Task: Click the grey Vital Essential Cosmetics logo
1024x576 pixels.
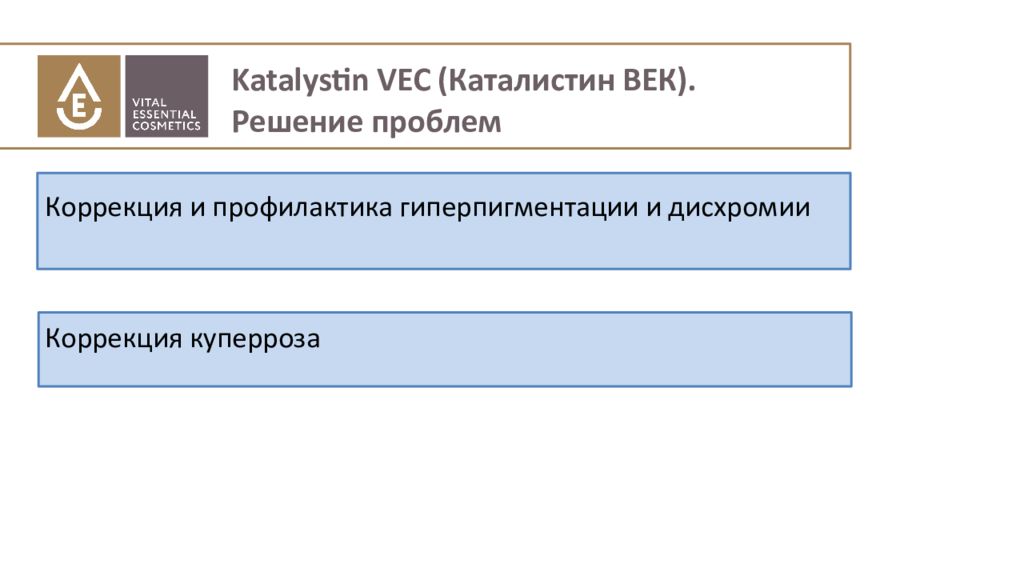Action: point(167,96)
